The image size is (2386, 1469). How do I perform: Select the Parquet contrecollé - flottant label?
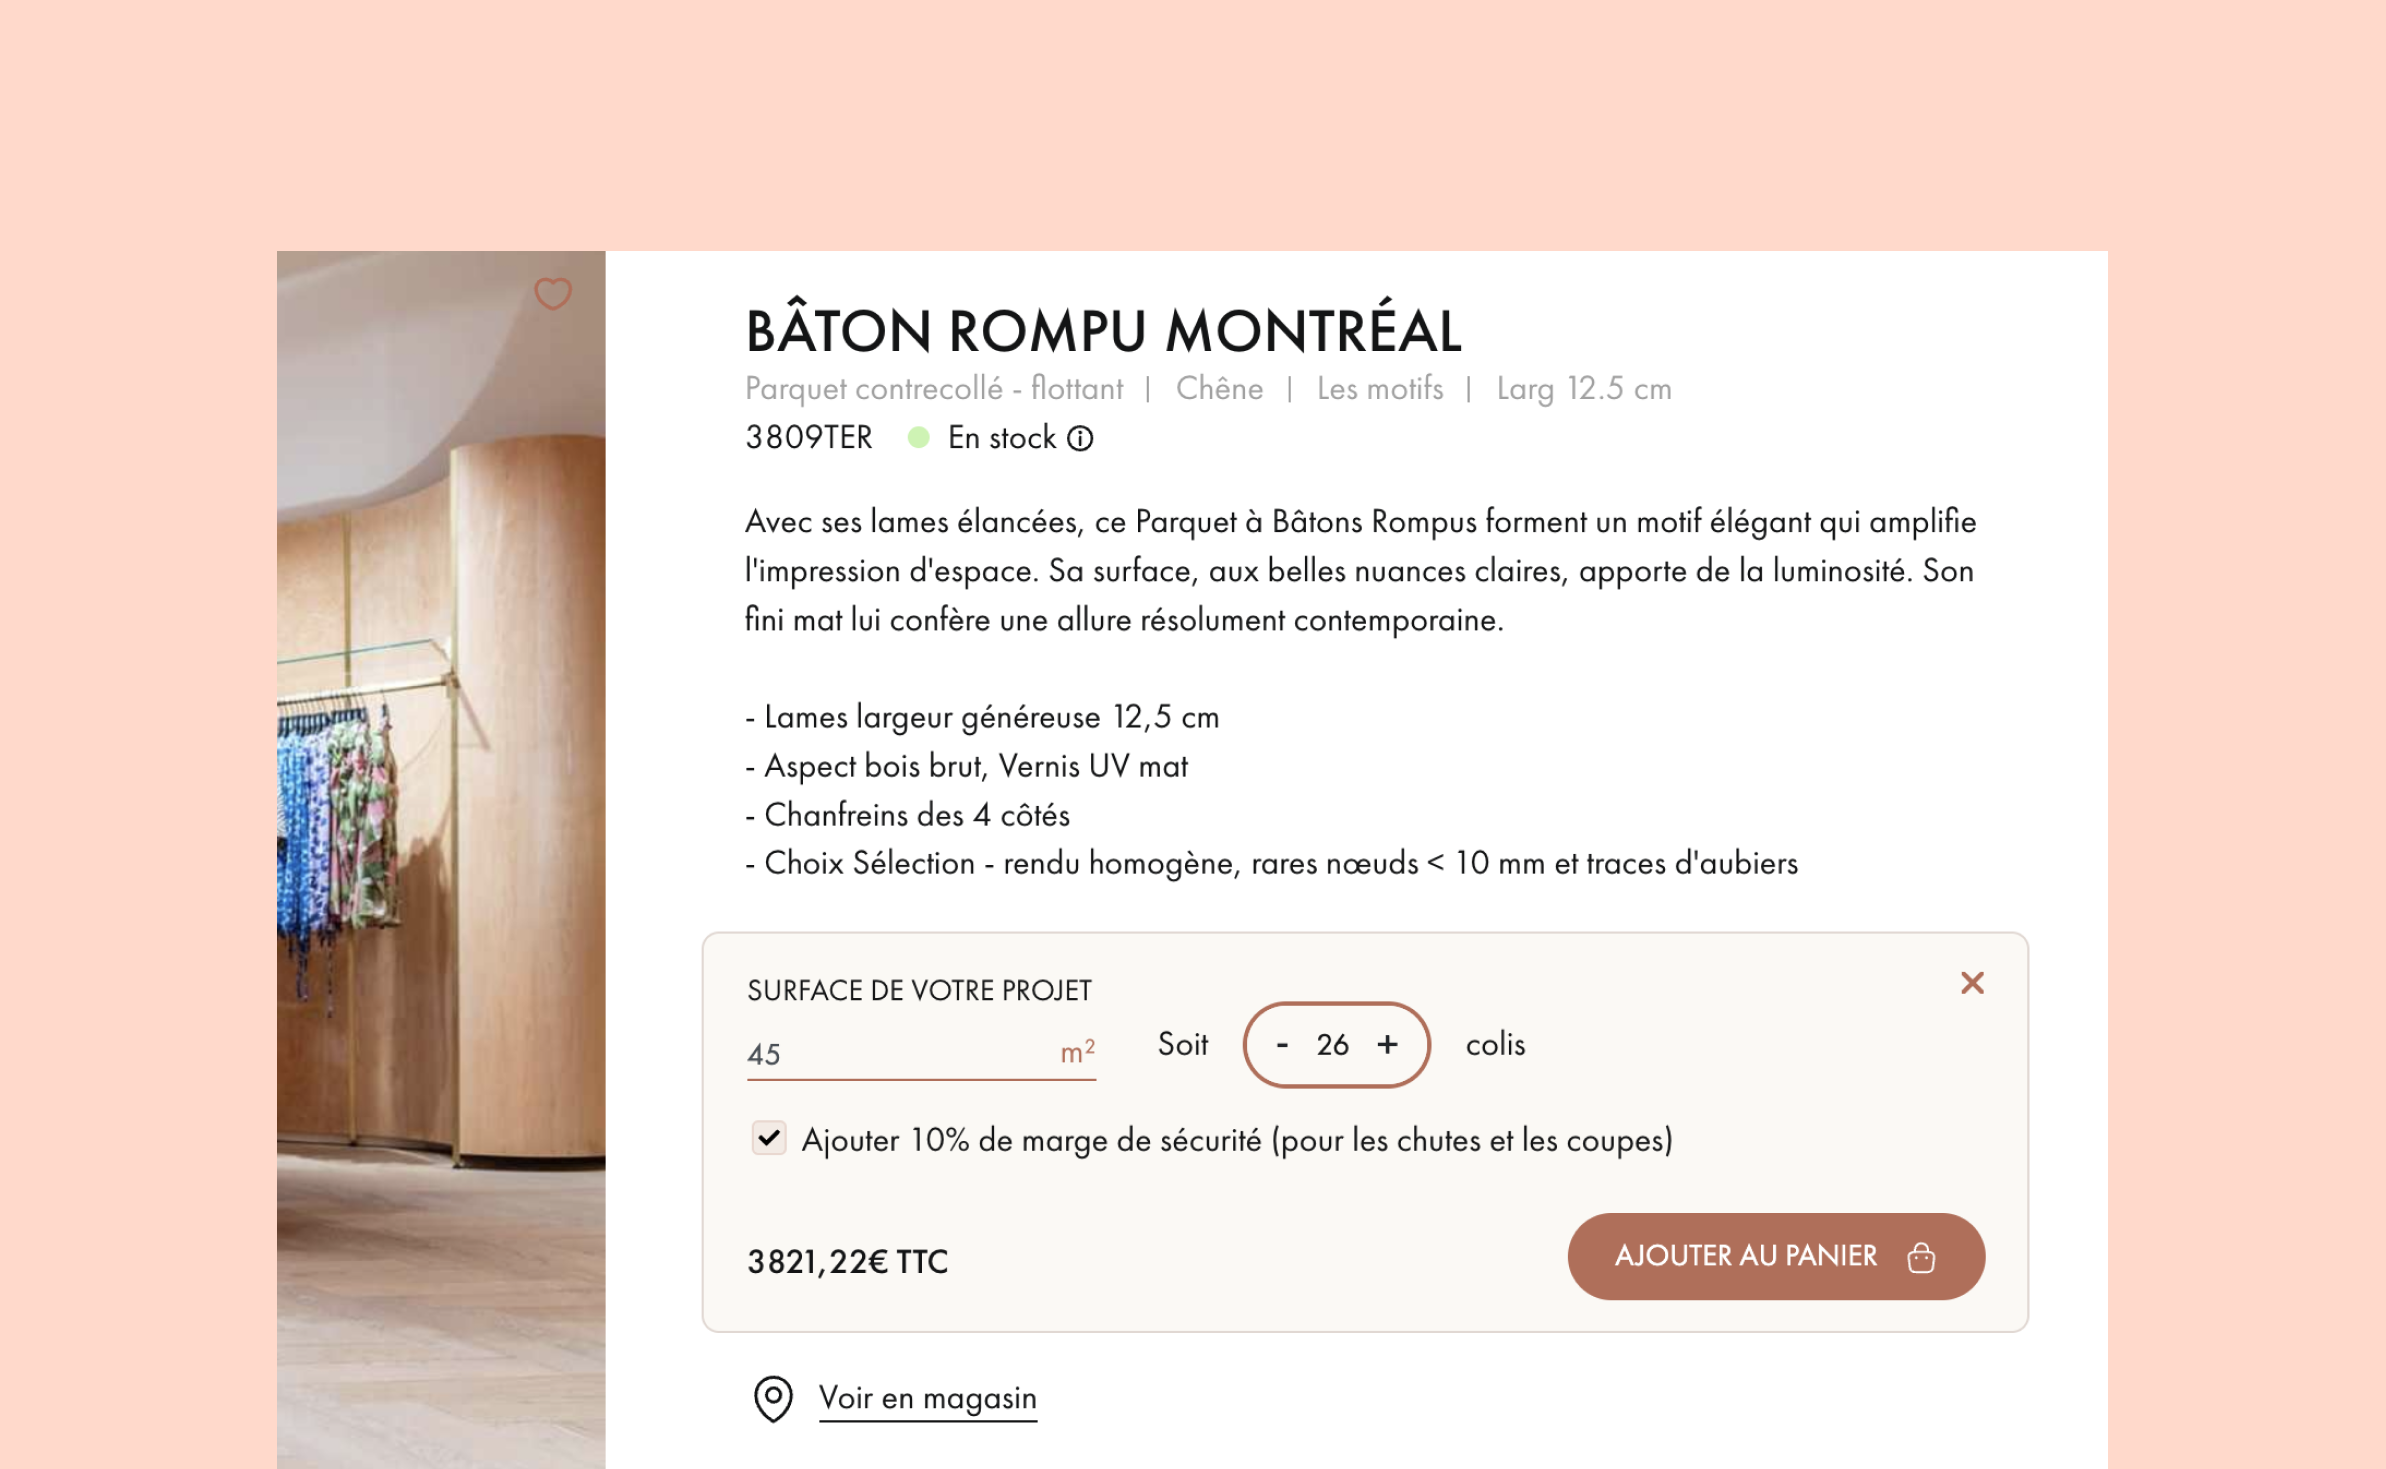[x=934, y=389]
